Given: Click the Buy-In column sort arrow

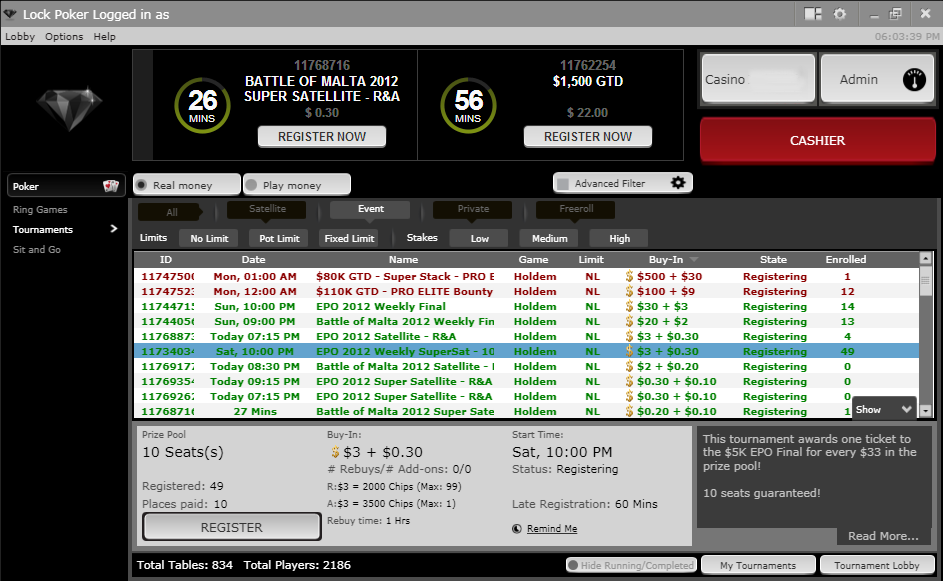Looking at the screenshot, I should tap(694, 260).
